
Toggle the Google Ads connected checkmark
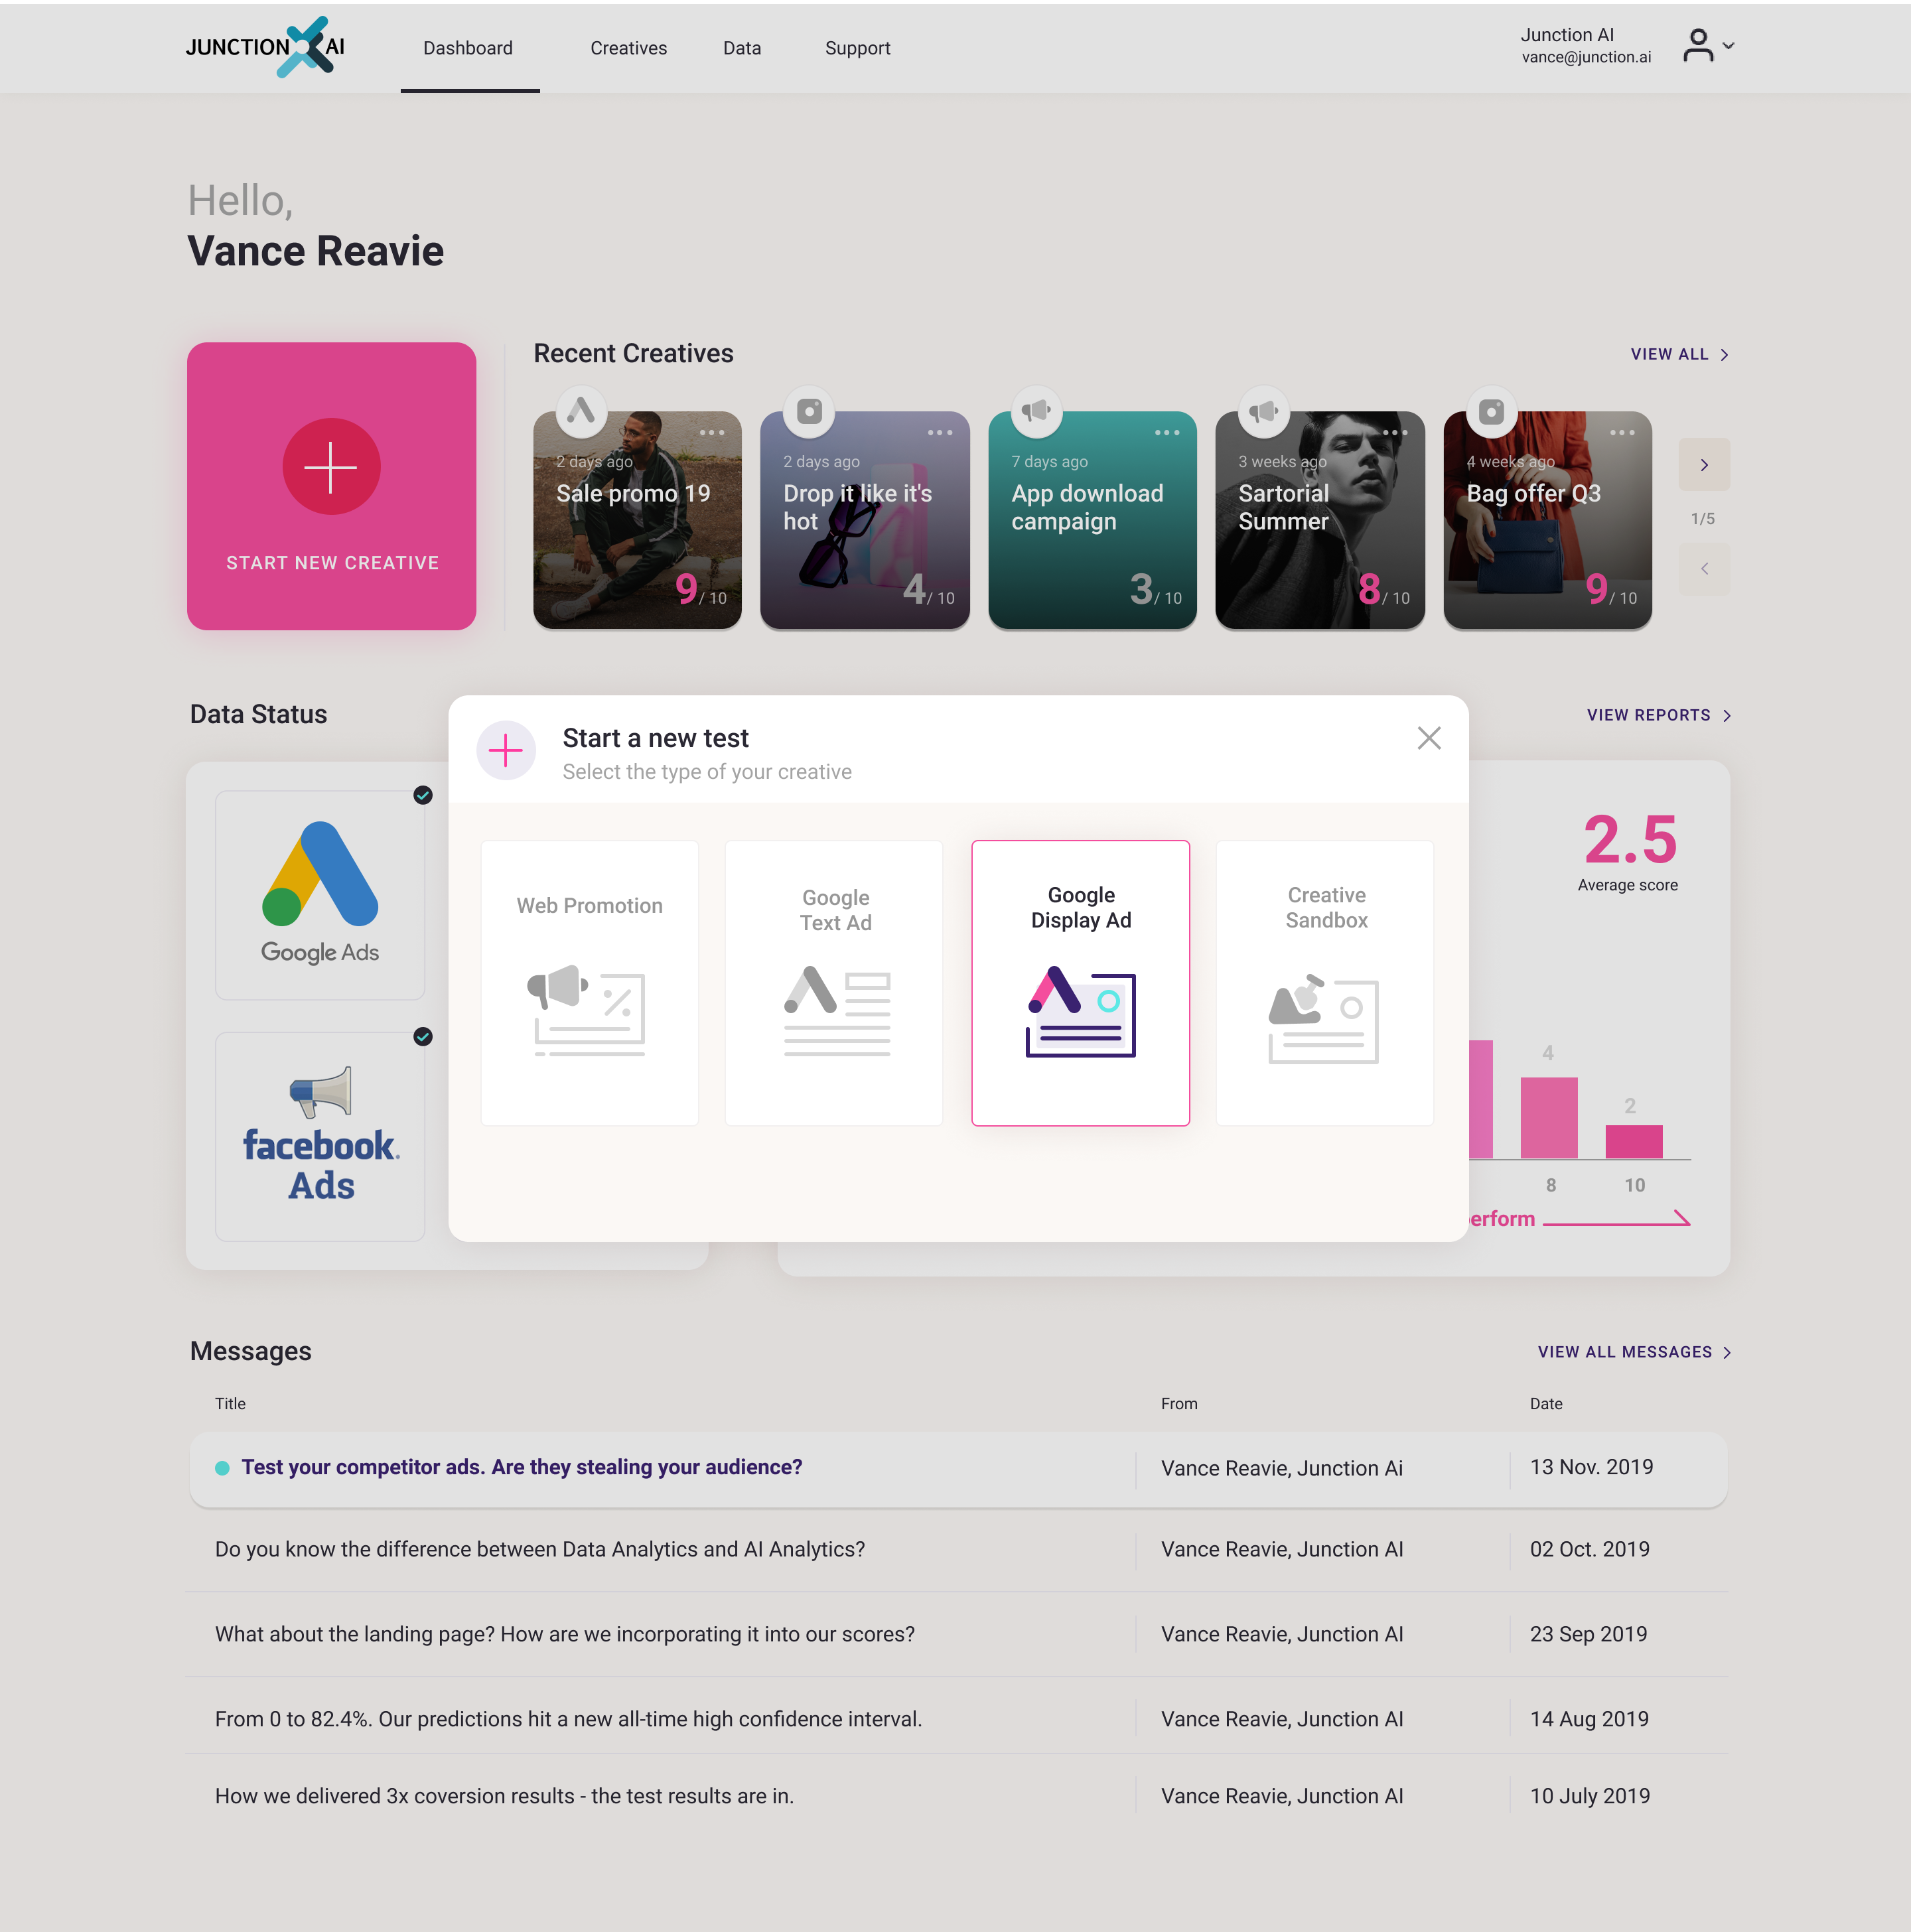pos(423,795)
